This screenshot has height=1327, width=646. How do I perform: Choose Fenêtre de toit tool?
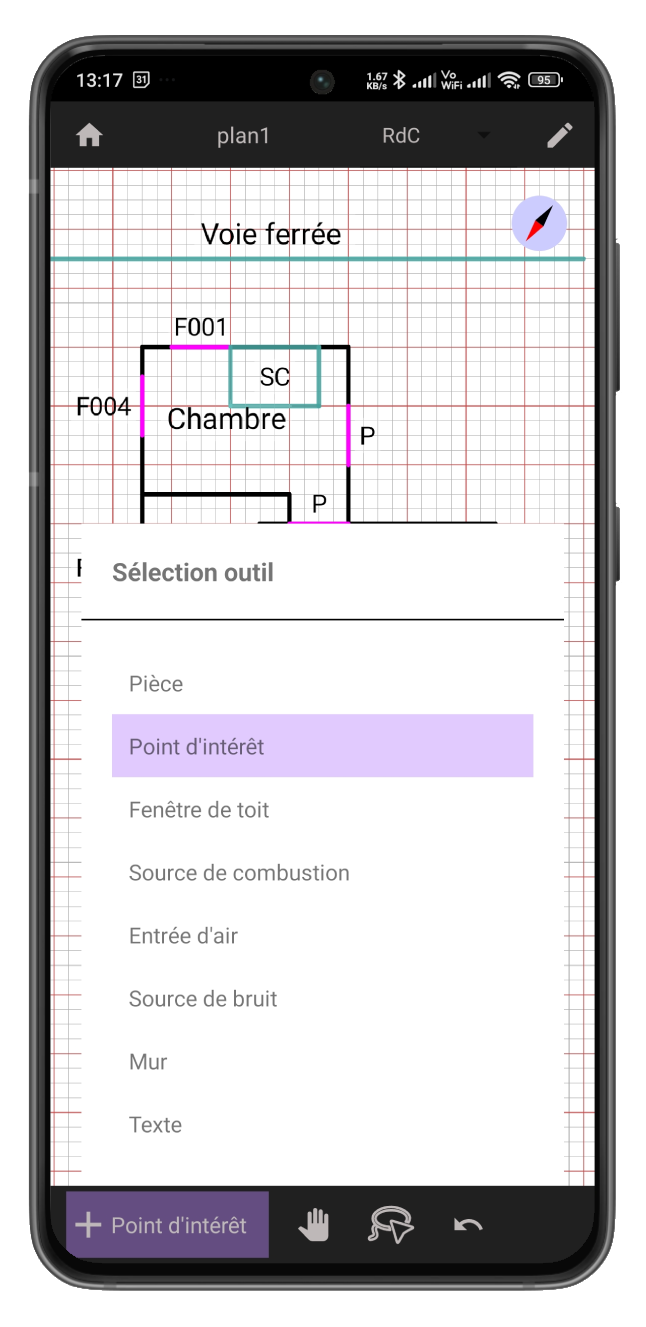[199, 810]
